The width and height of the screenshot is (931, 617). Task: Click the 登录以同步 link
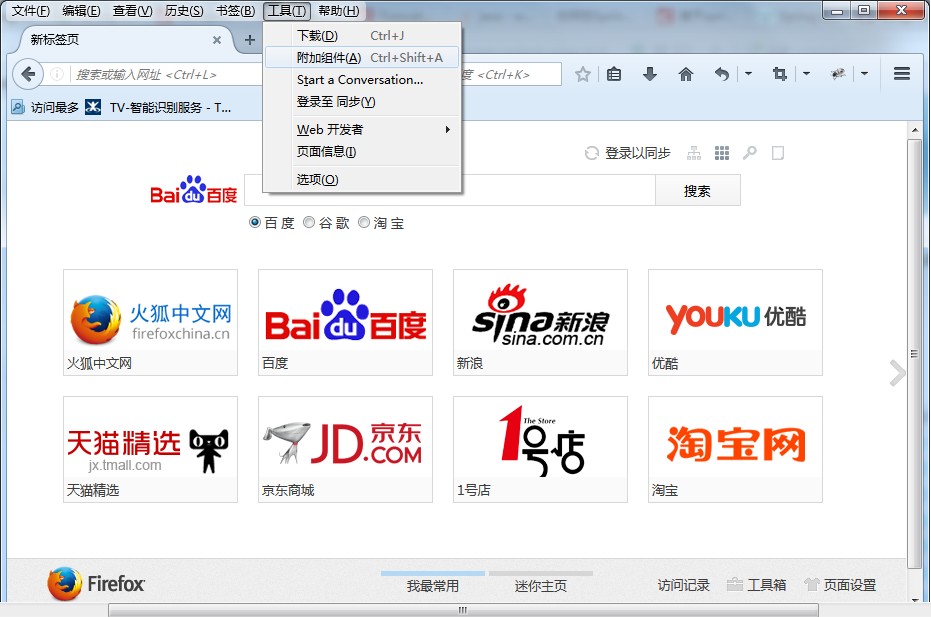click(638, 153)
